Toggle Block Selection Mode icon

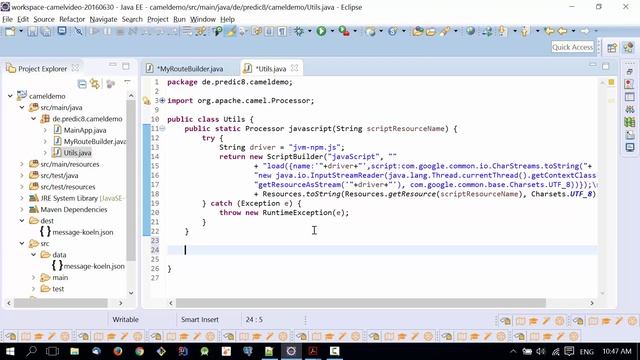tap(269, 31)
